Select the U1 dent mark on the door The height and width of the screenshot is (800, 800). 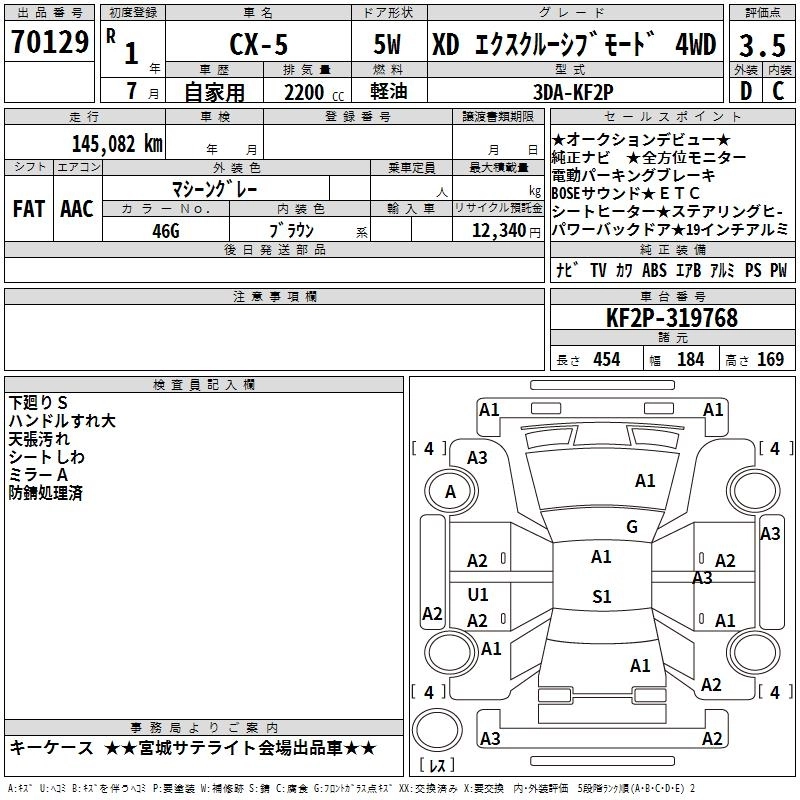click(x=478, y=595)
